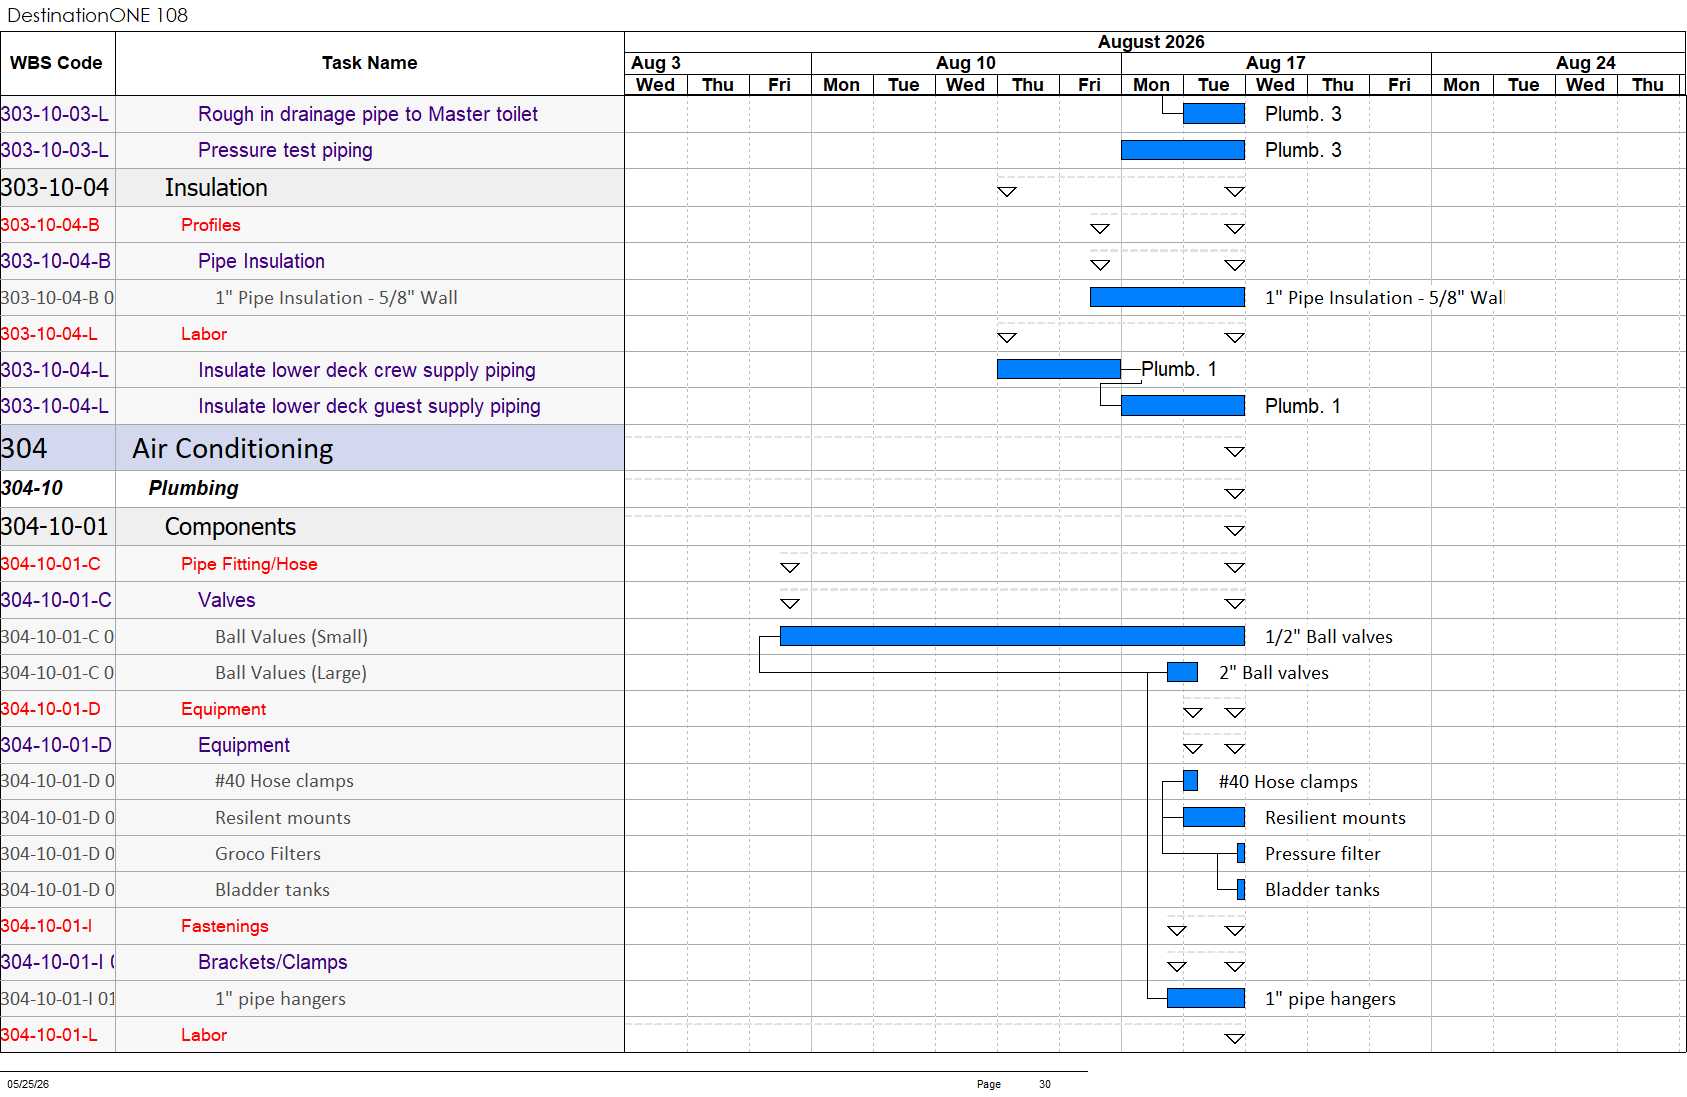Select the 1" pipe hangers Gantt bar
The height and width of the screenshot is (1097, 1687).
pos(1206,998)
